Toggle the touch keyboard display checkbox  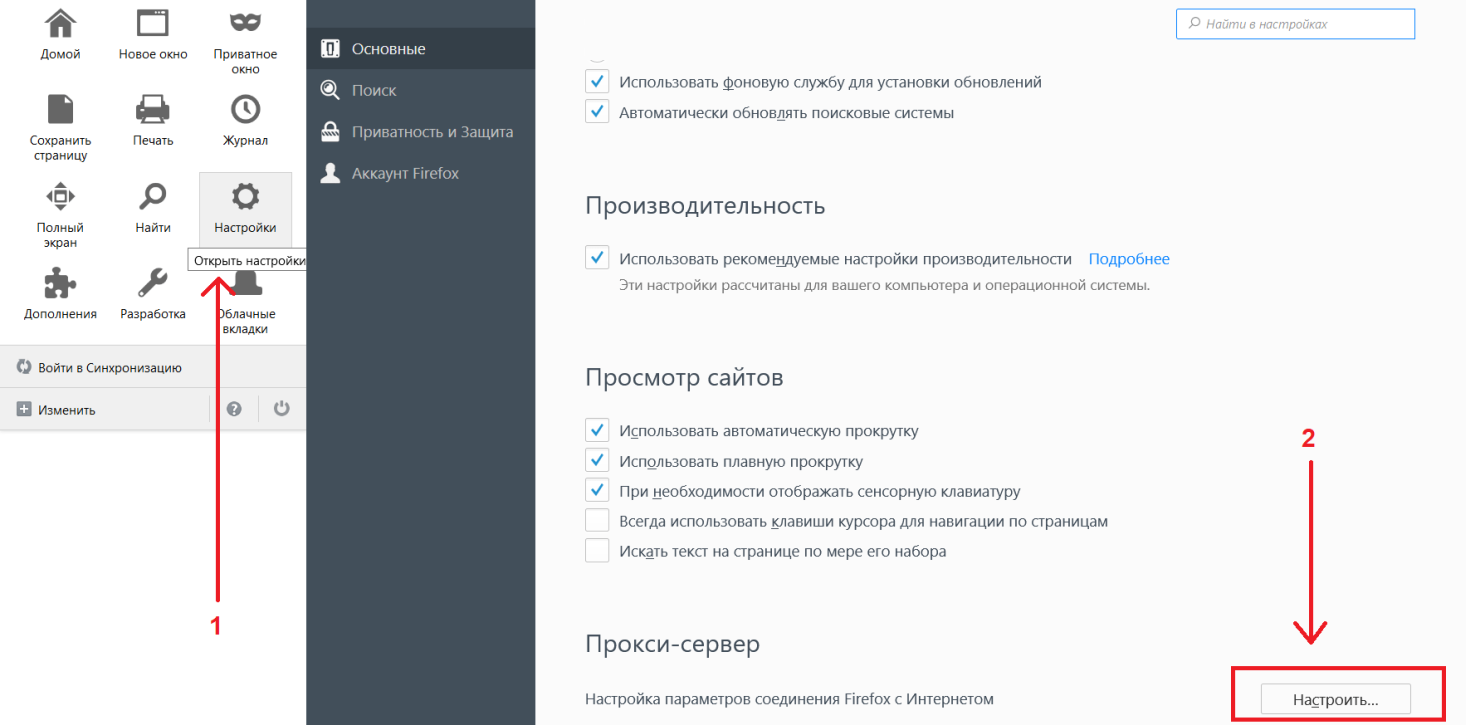coord(597,491)
